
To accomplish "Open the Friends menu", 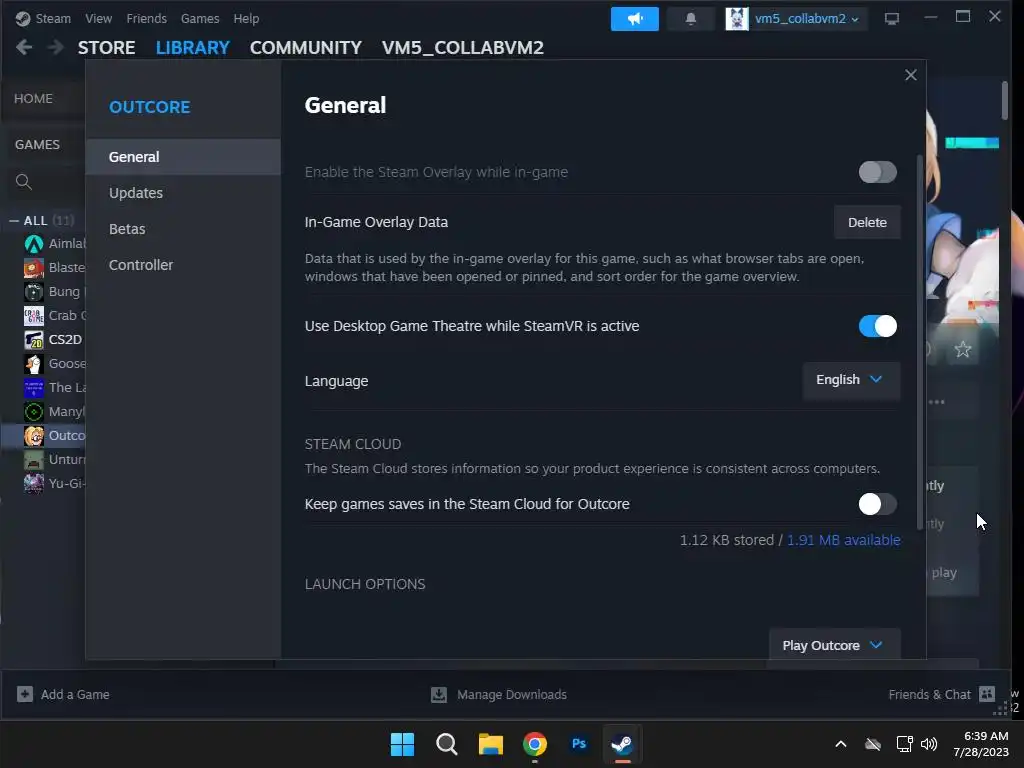I will (146, 18).
